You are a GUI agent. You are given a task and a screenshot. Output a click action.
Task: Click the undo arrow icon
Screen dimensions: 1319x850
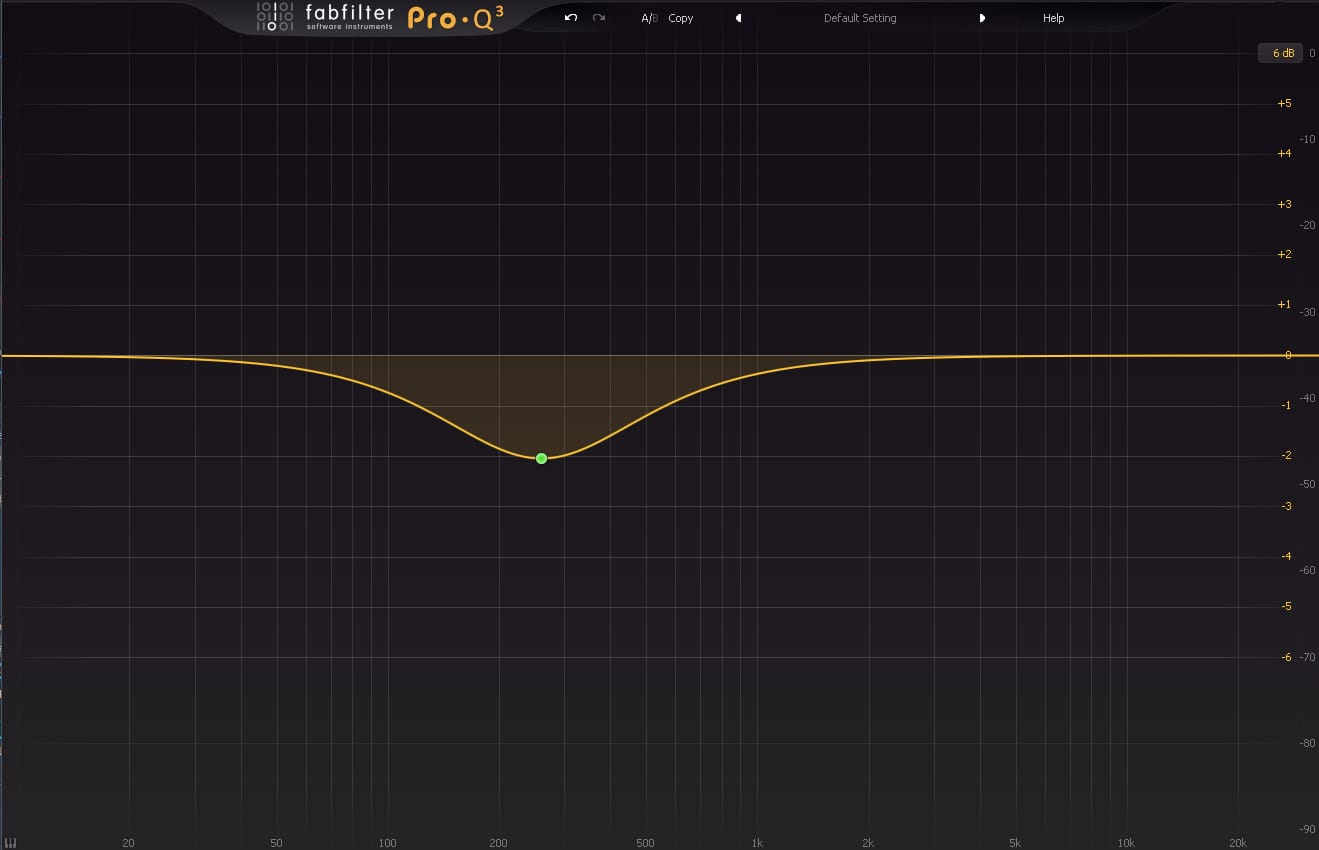[x=571, y=18]
